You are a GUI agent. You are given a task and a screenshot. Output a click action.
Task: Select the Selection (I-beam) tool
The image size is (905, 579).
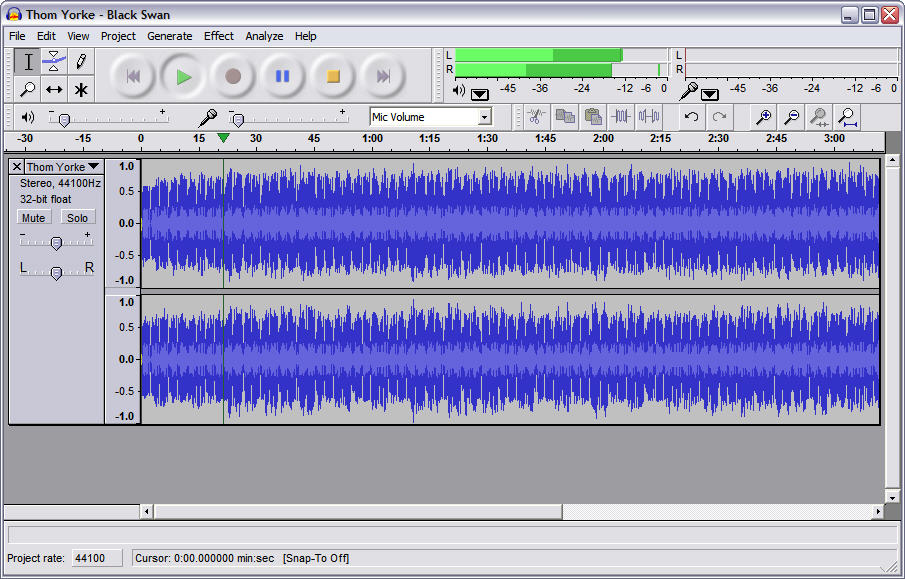click(x=27, y=62)
